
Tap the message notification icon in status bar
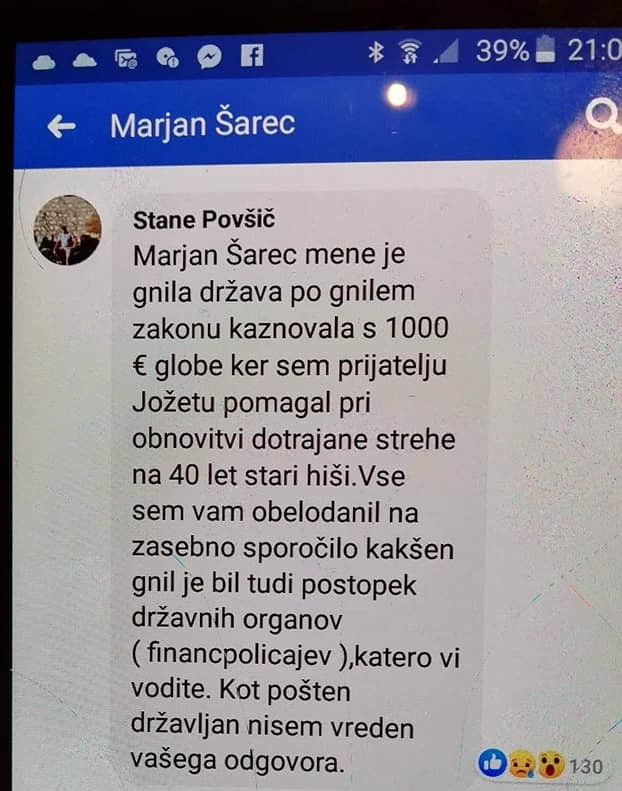pos(126,60)
